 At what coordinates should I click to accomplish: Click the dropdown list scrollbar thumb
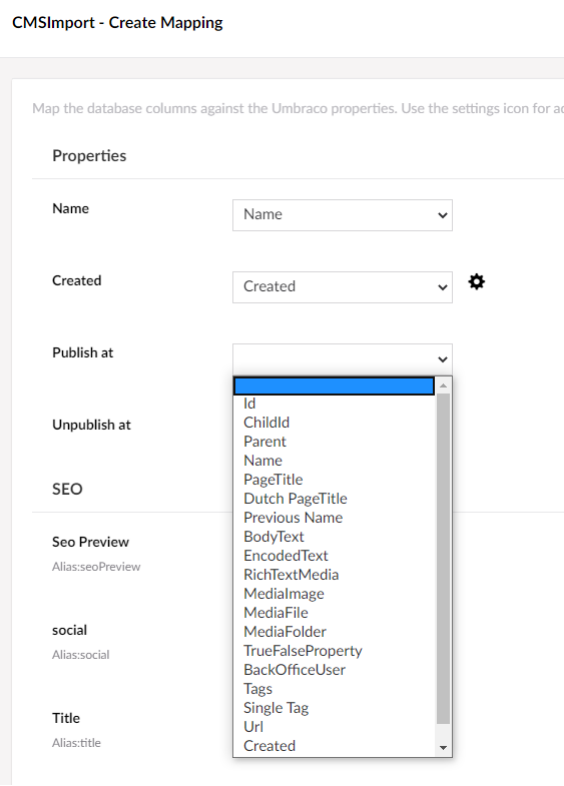click(443, 558)
